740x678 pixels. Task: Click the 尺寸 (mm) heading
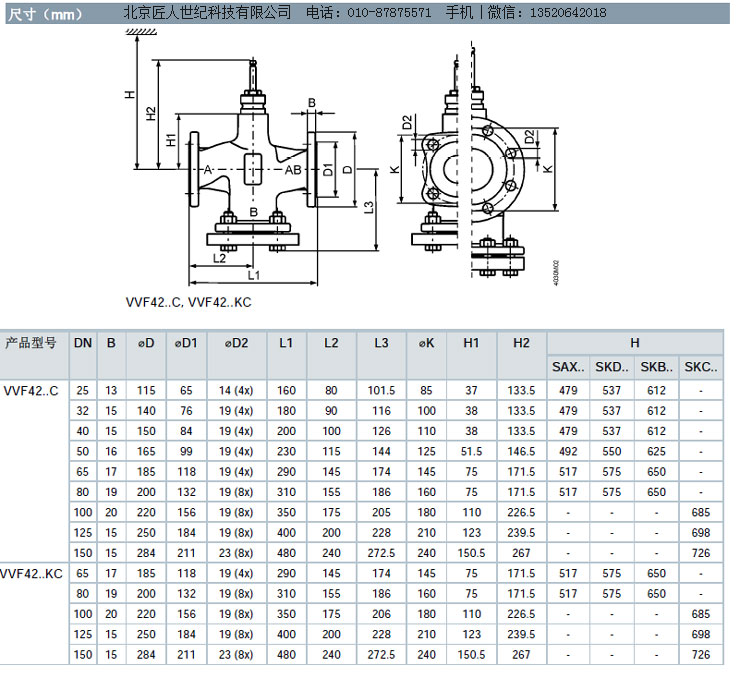click(x=42, y=13)
